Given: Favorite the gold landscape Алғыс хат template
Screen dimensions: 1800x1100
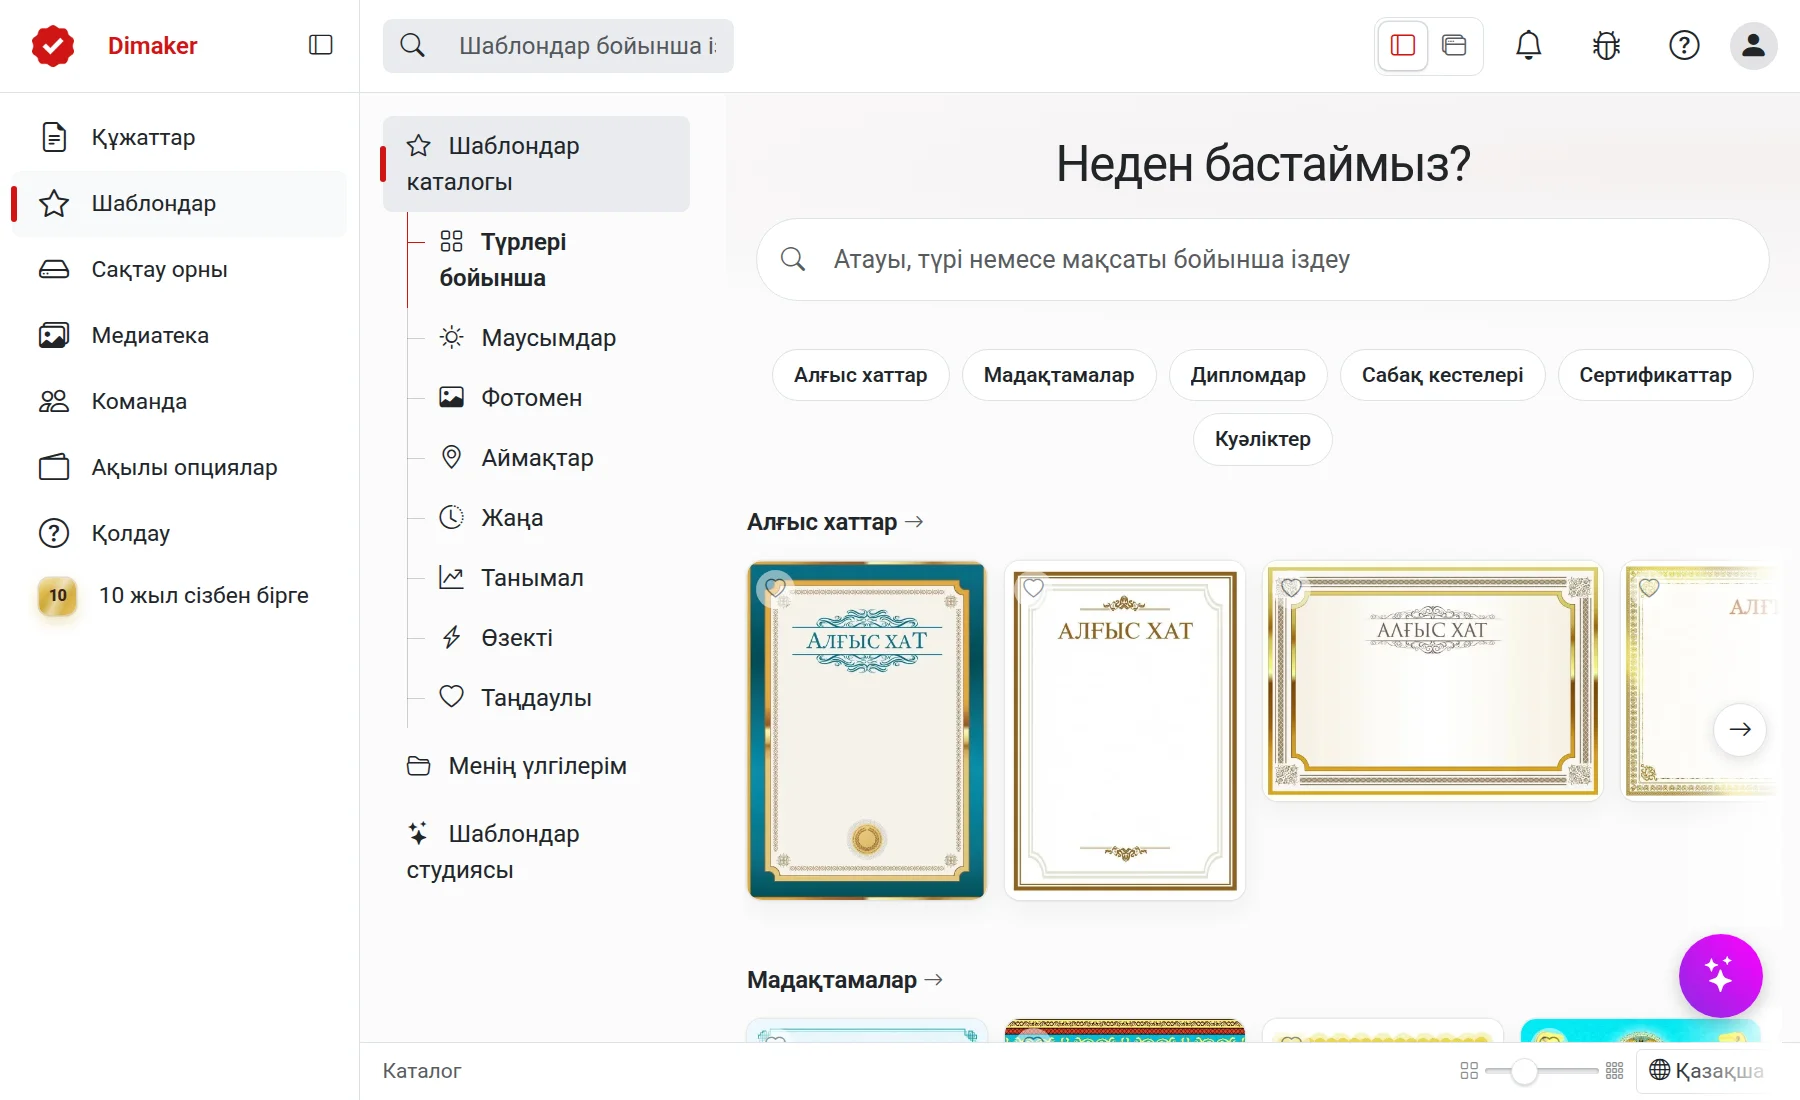Looking at the screenshot, I should coord(1291,588).
